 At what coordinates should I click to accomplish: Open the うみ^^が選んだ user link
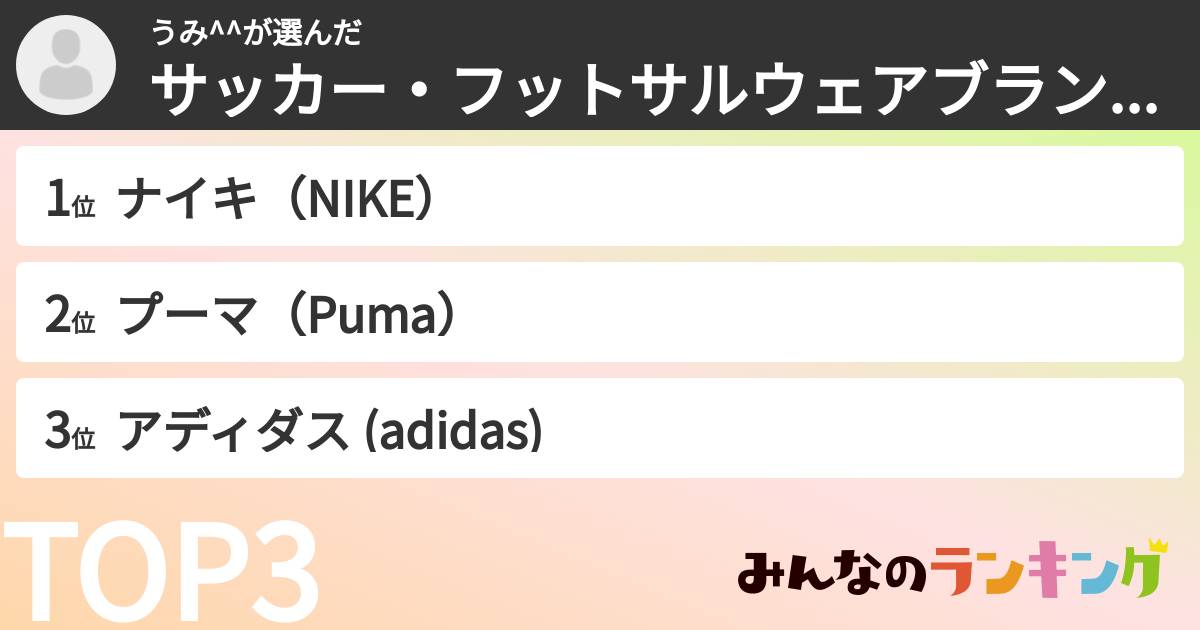(256, 34)
